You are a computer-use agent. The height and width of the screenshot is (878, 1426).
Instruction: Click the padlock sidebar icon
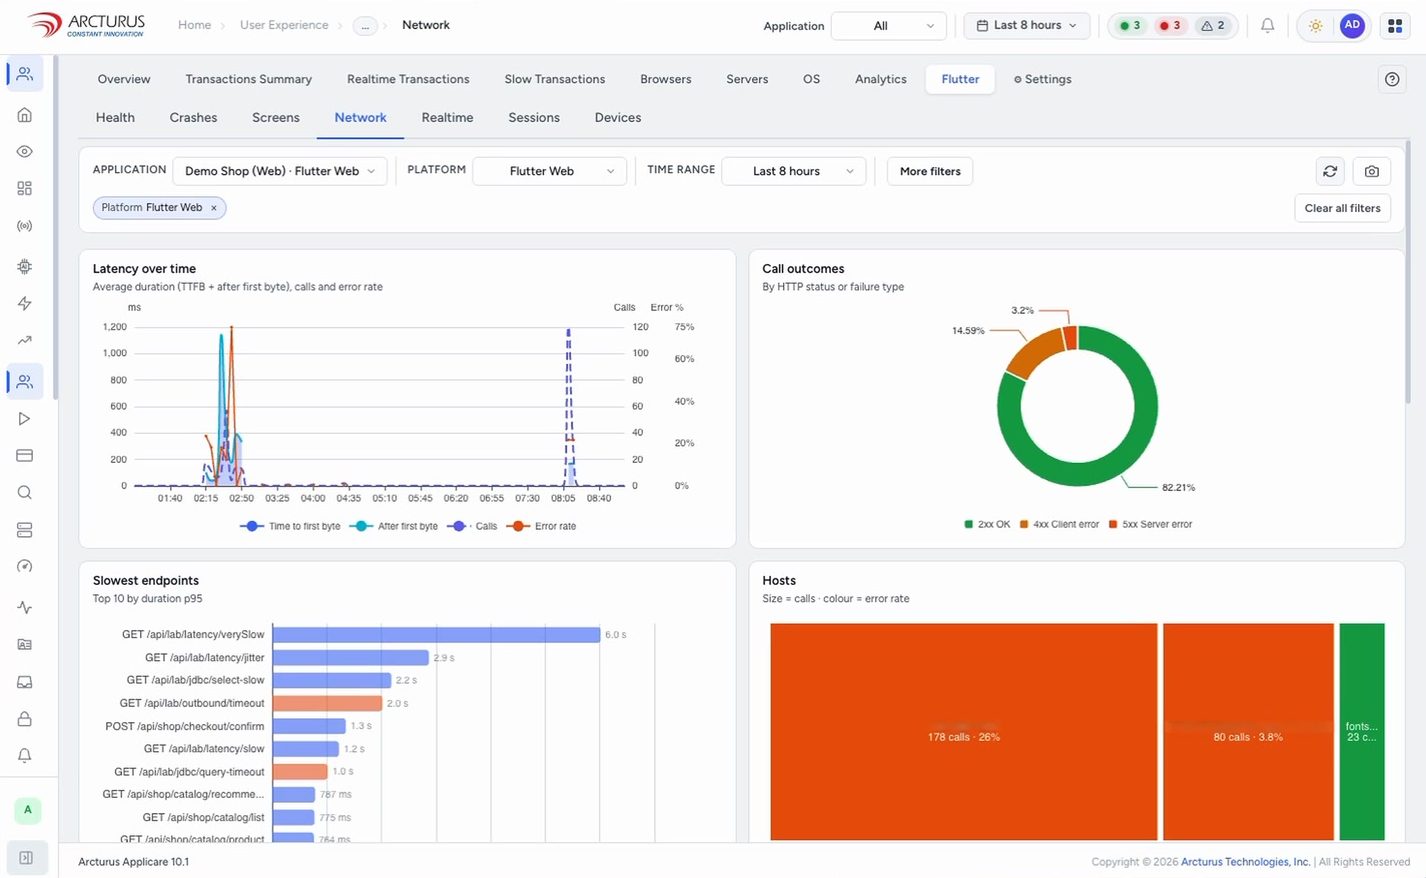click(x=25, y=719)
